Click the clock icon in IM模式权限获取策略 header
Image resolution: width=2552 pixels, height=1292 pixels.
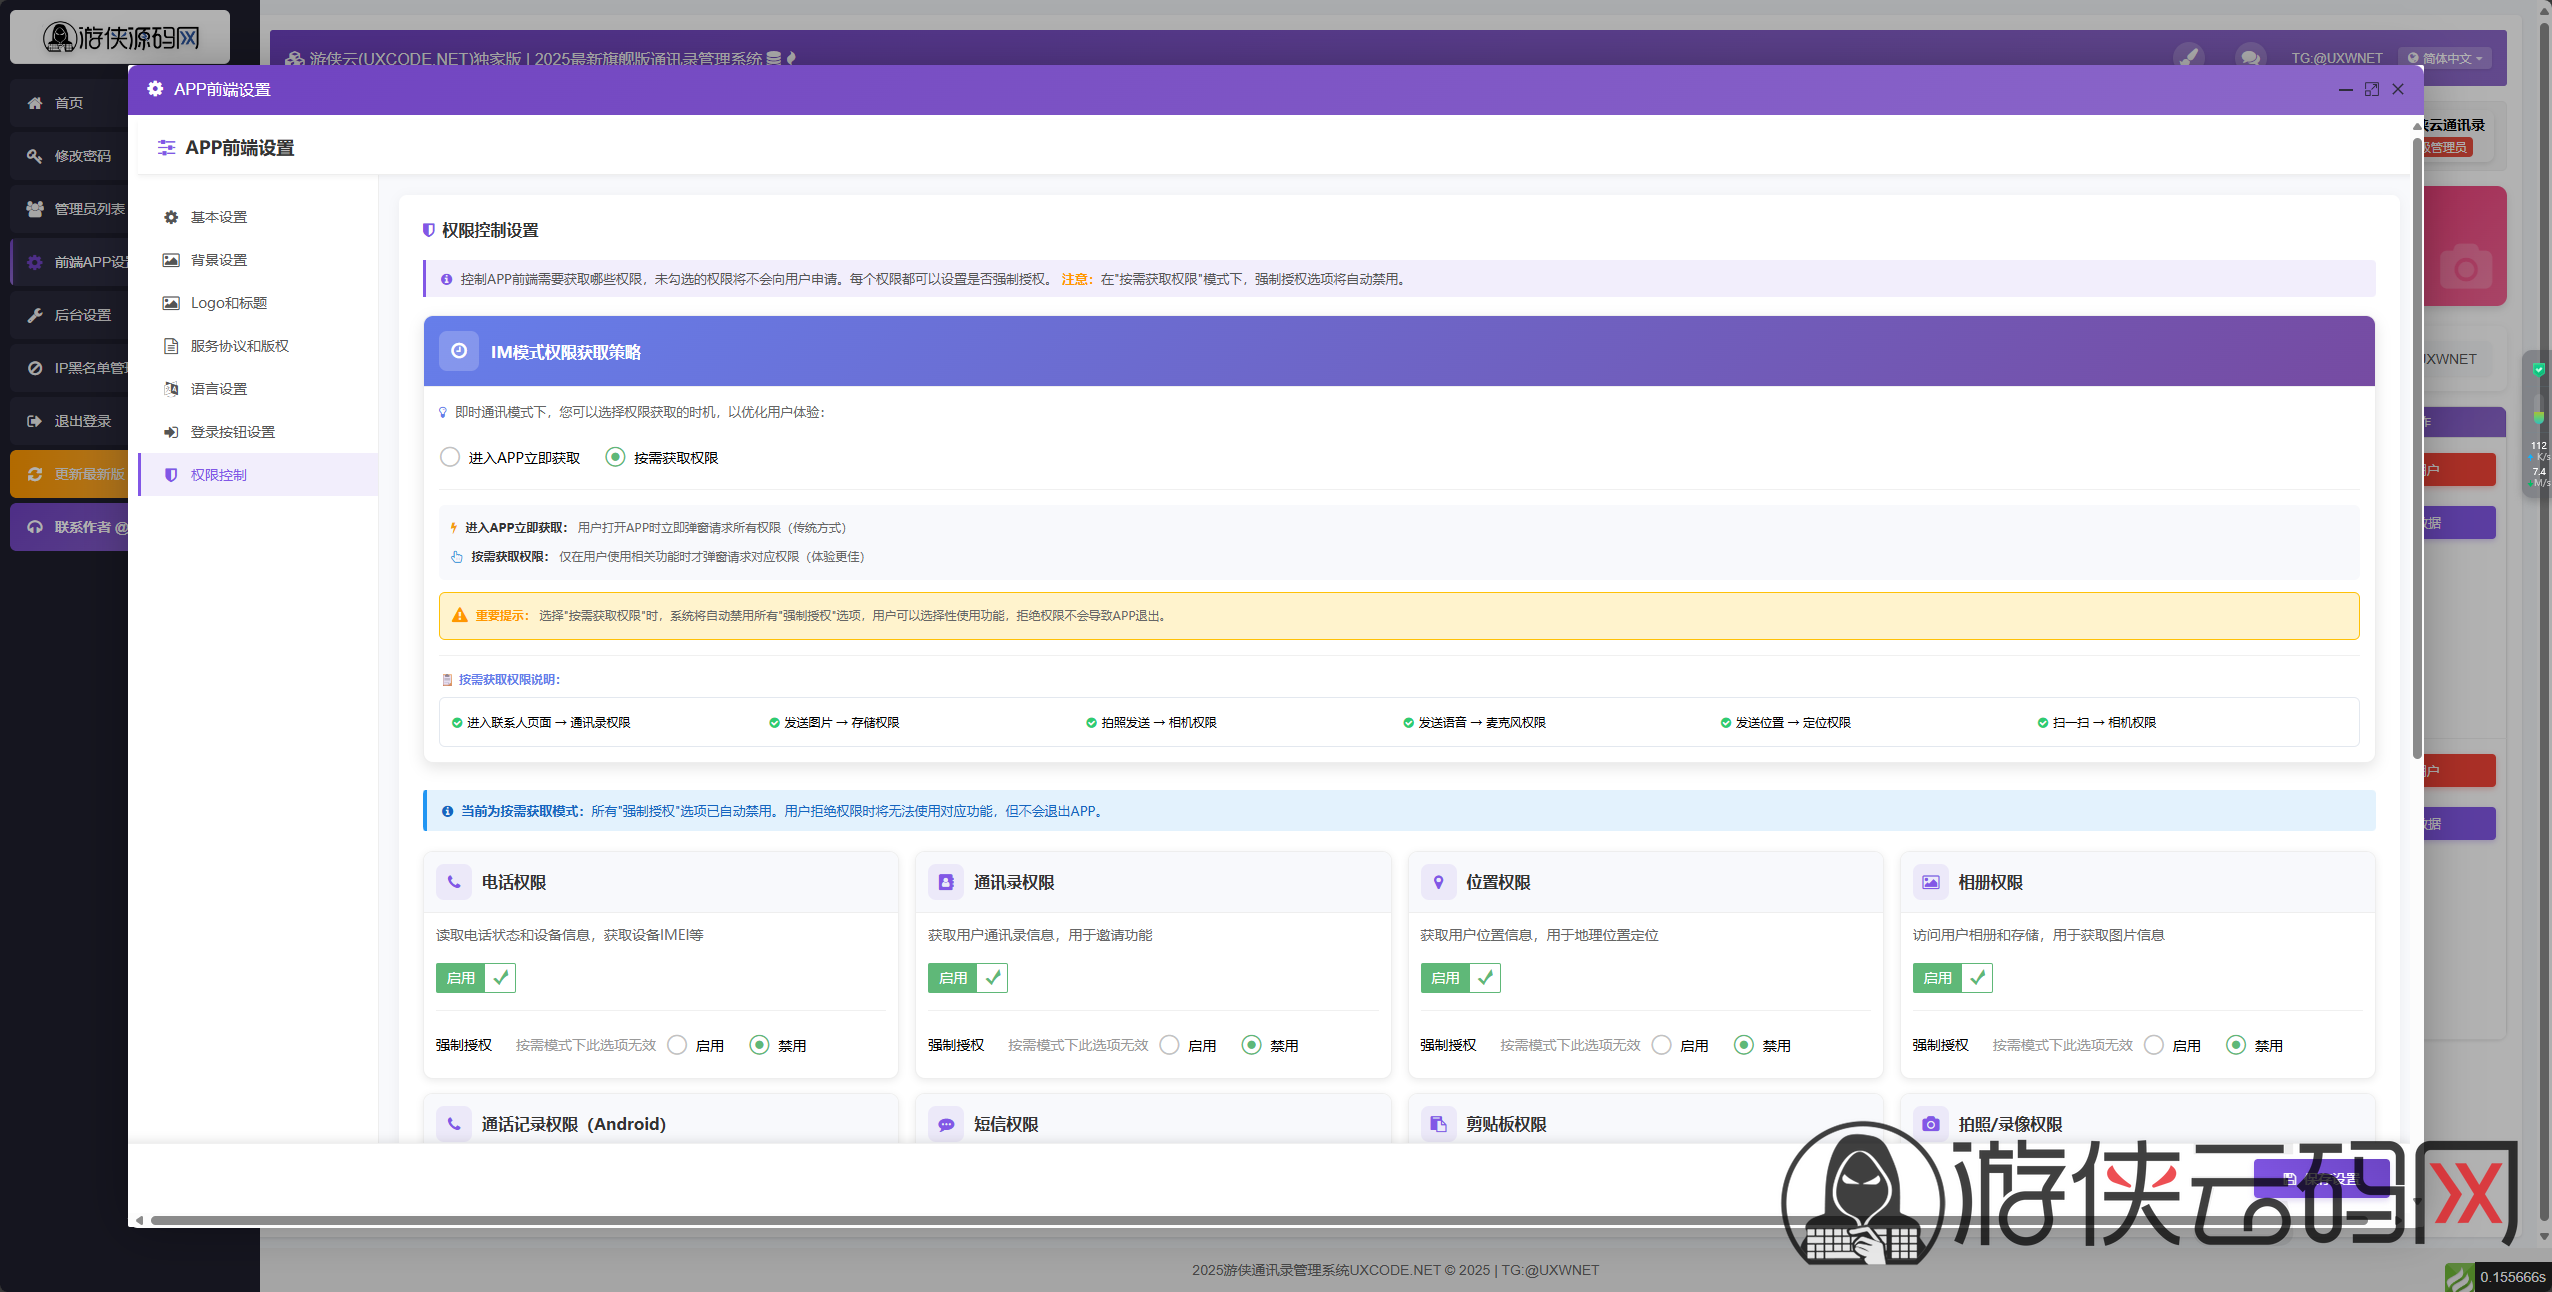tap(459, 351)
